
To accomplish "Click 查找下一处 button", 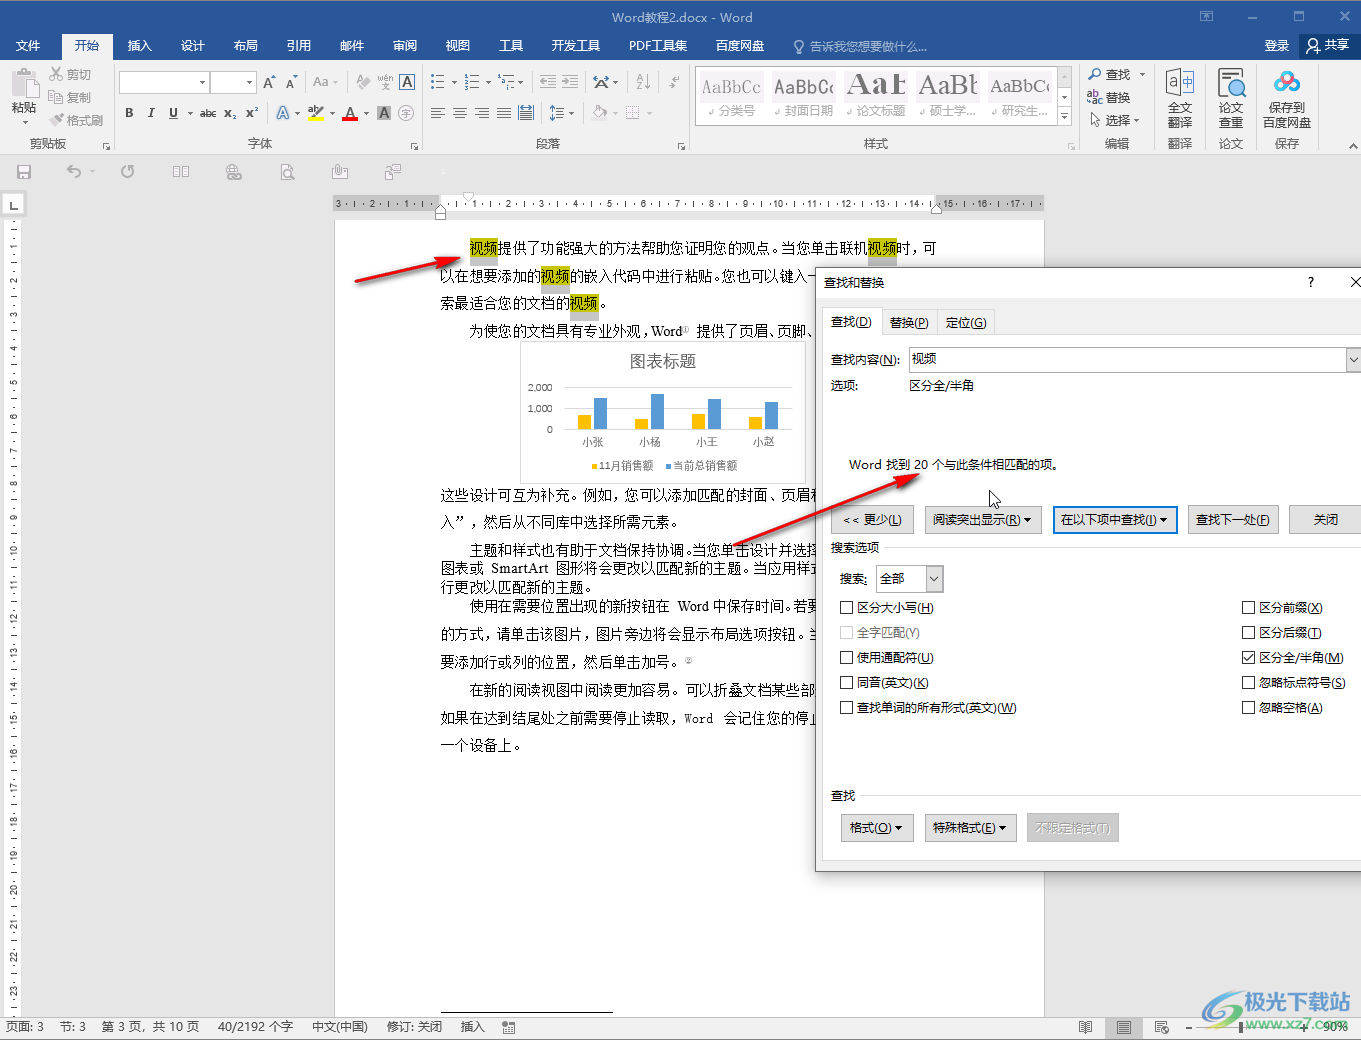I will click(x=1233, y=520).
